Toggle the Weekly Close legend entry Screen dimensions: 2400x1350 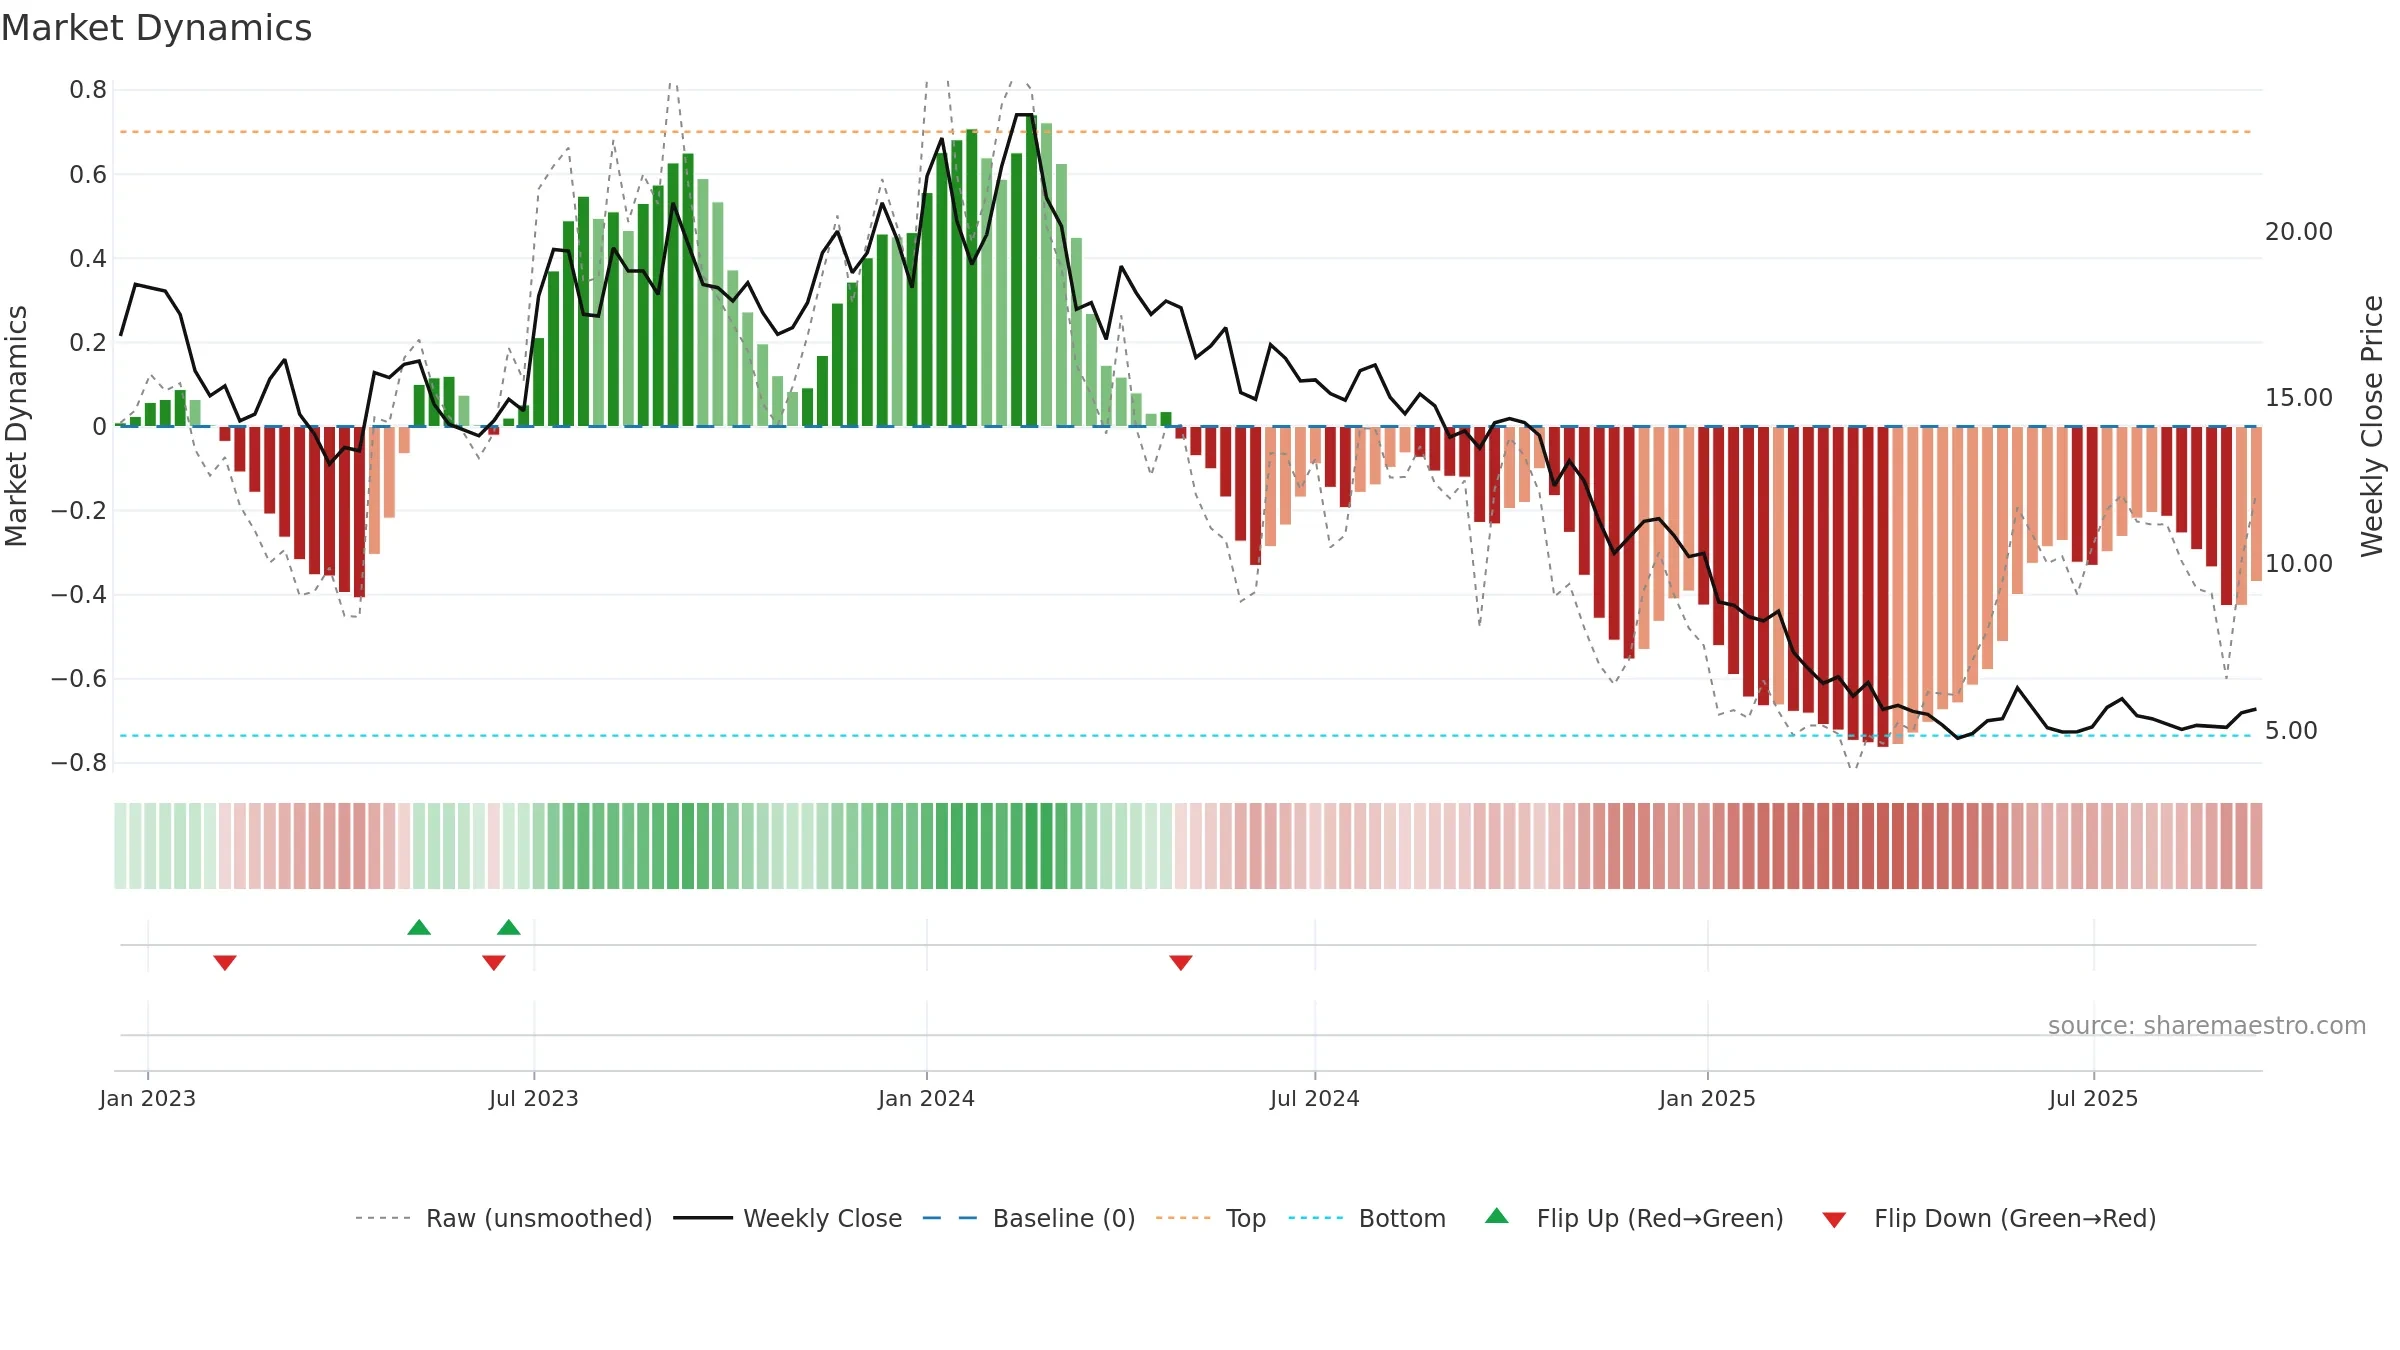point(788,1218)
